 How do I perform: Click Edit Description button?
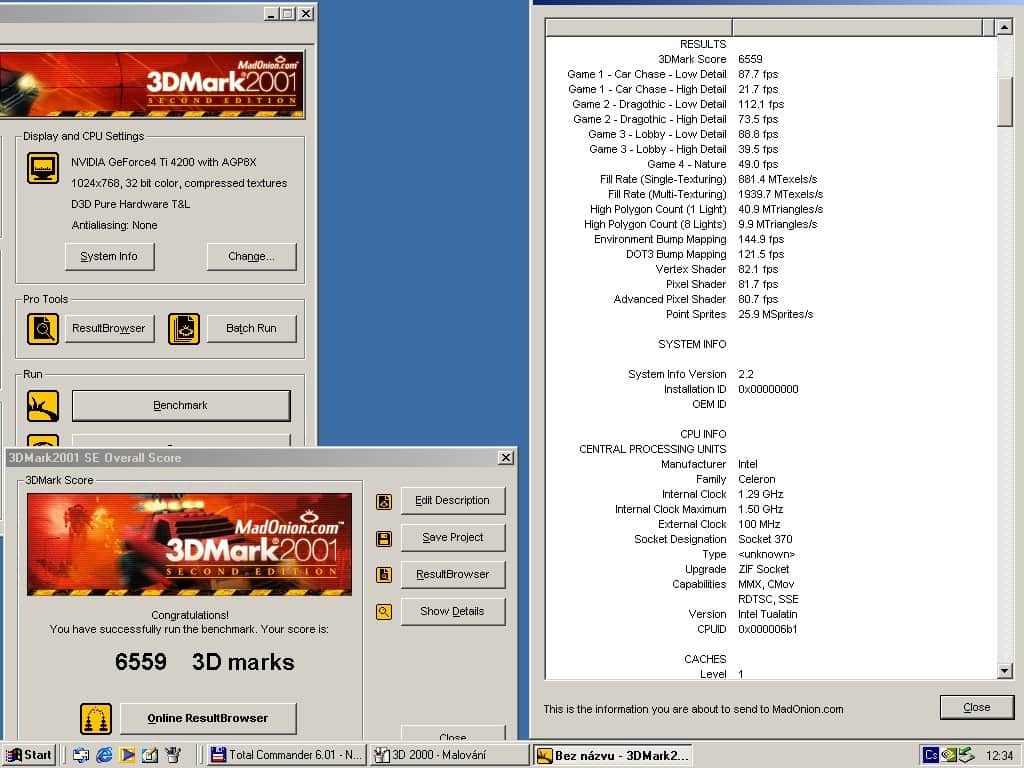click(x=453, y=501)
